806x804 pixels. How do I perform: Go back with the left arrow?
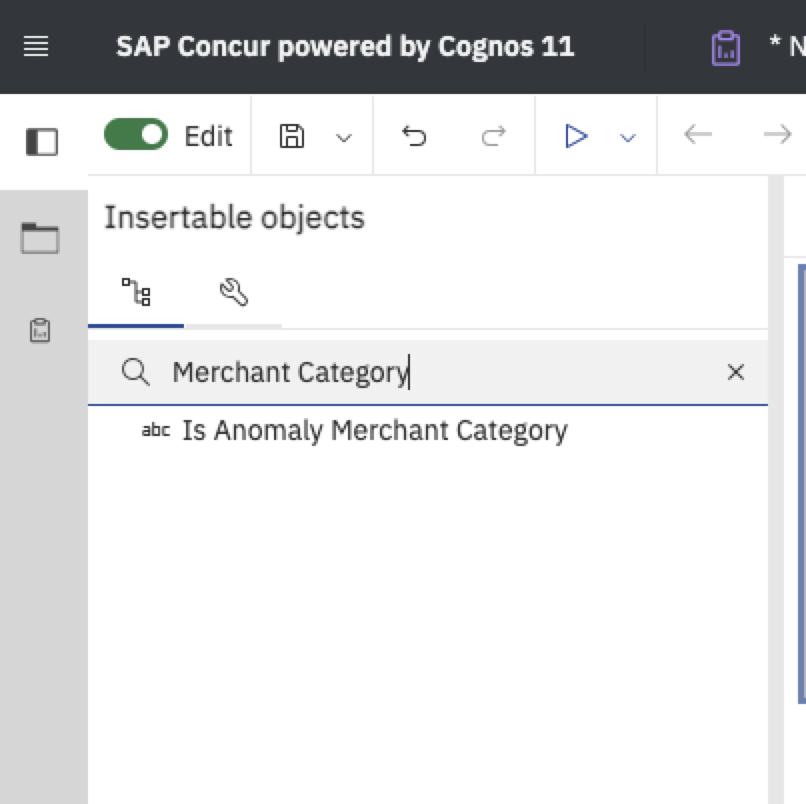pos(698,135)
